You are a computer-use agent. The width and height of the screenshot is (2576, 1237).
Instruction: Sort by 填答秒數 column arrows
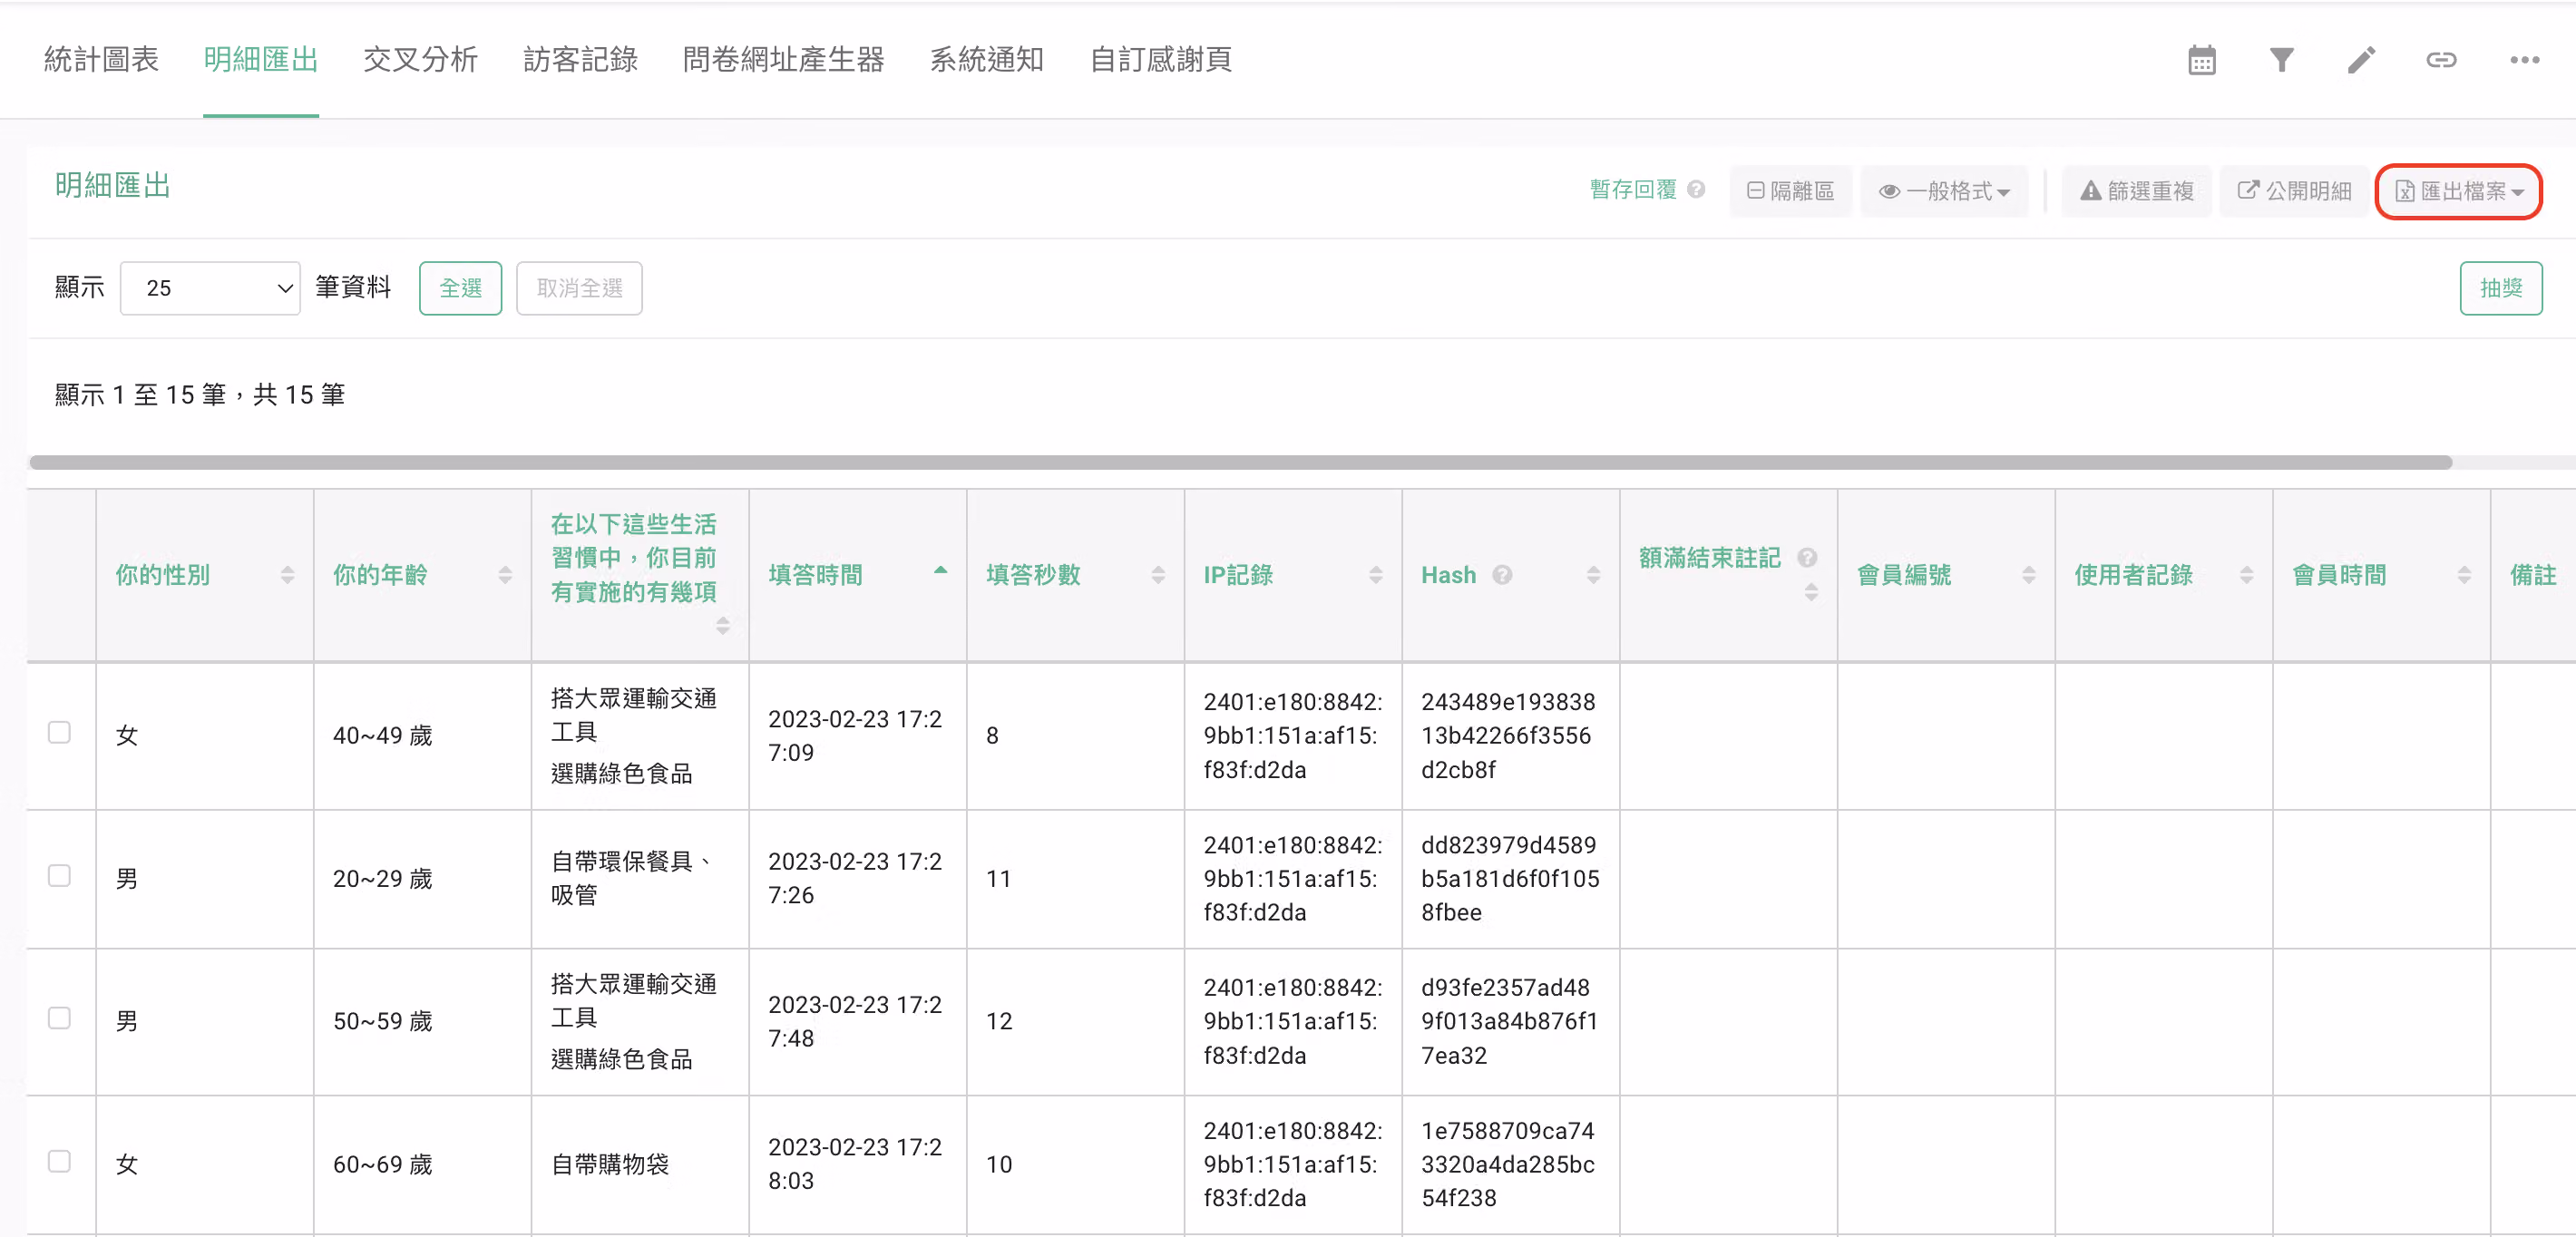click(1158, 575)
